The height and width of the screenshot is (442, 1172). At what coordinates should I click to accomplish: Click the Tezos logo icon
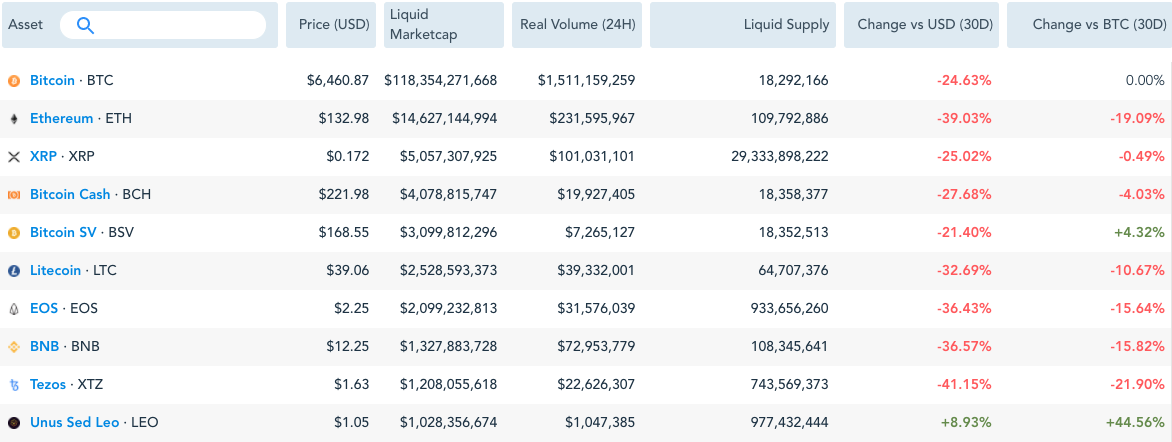pyautogui.click(x=13, y=385)
